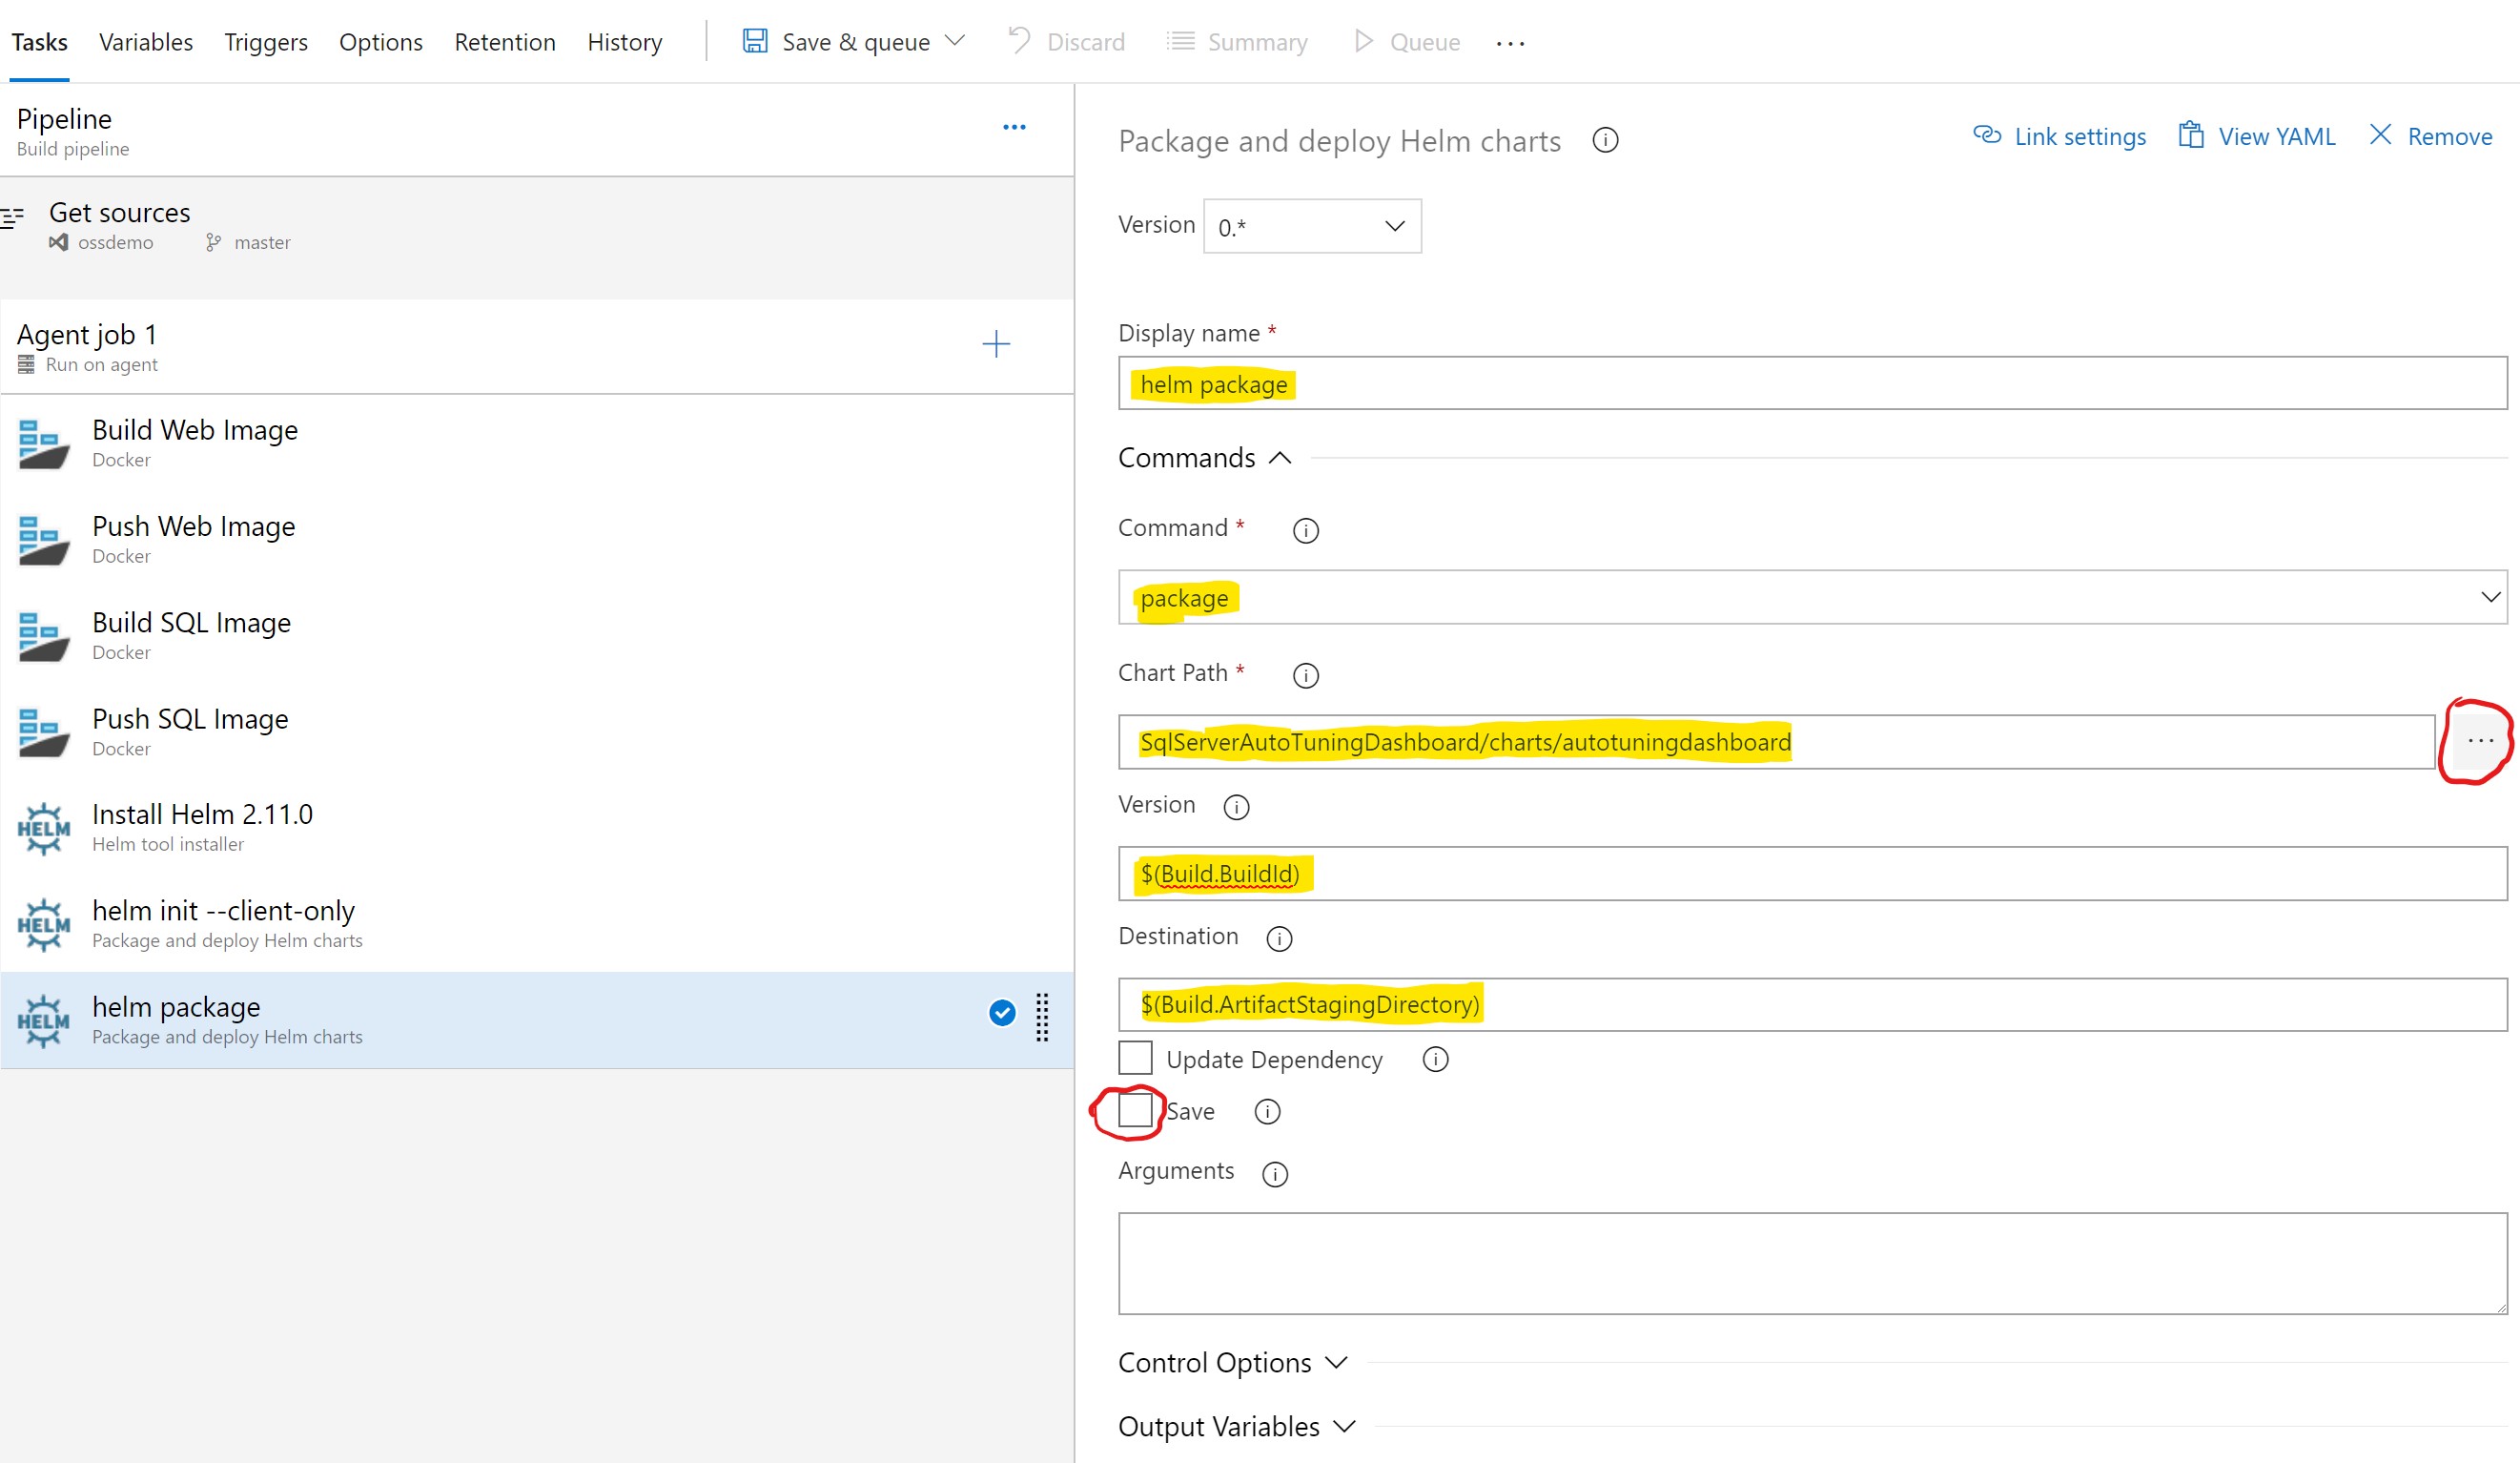Expand the Control Options section
The image size is (2520, 1463).
[x=1232, y=1363]
